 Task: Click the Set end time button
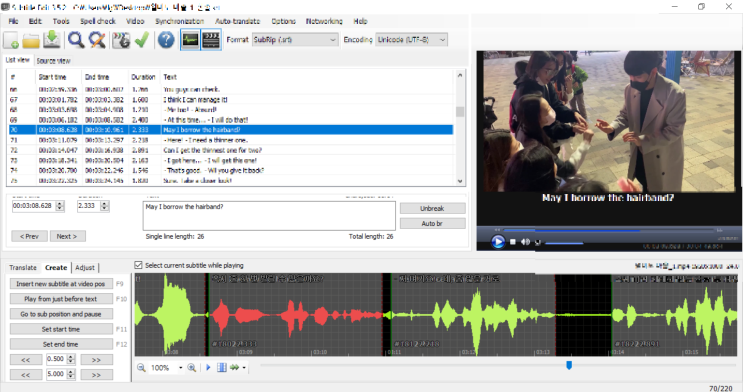[61, 345]
